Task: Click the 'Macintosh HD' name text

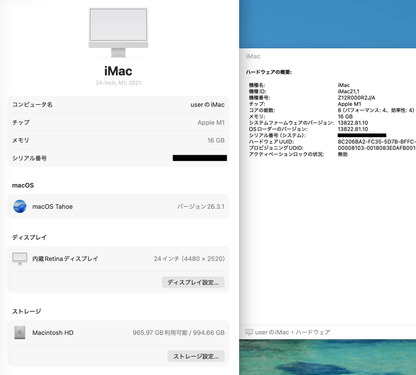Action: (x=53, y=333)
